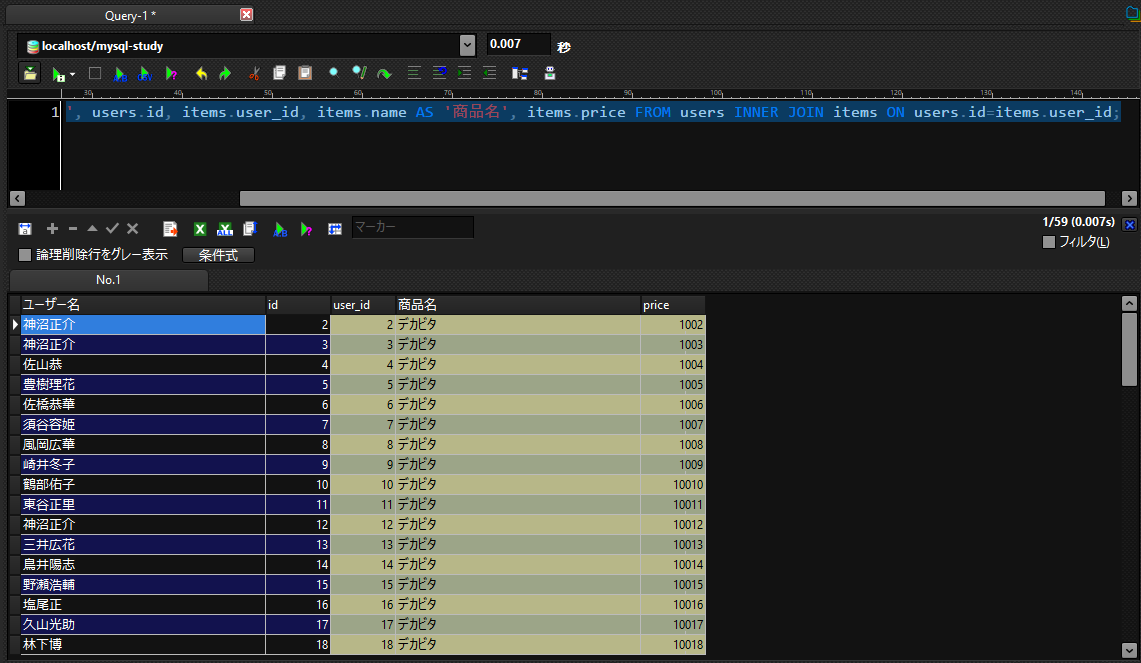This screenshot has width=1141, height=663.
Task: Run A,B comparison from the result toolbar
Action: click(x=280, y=229)
